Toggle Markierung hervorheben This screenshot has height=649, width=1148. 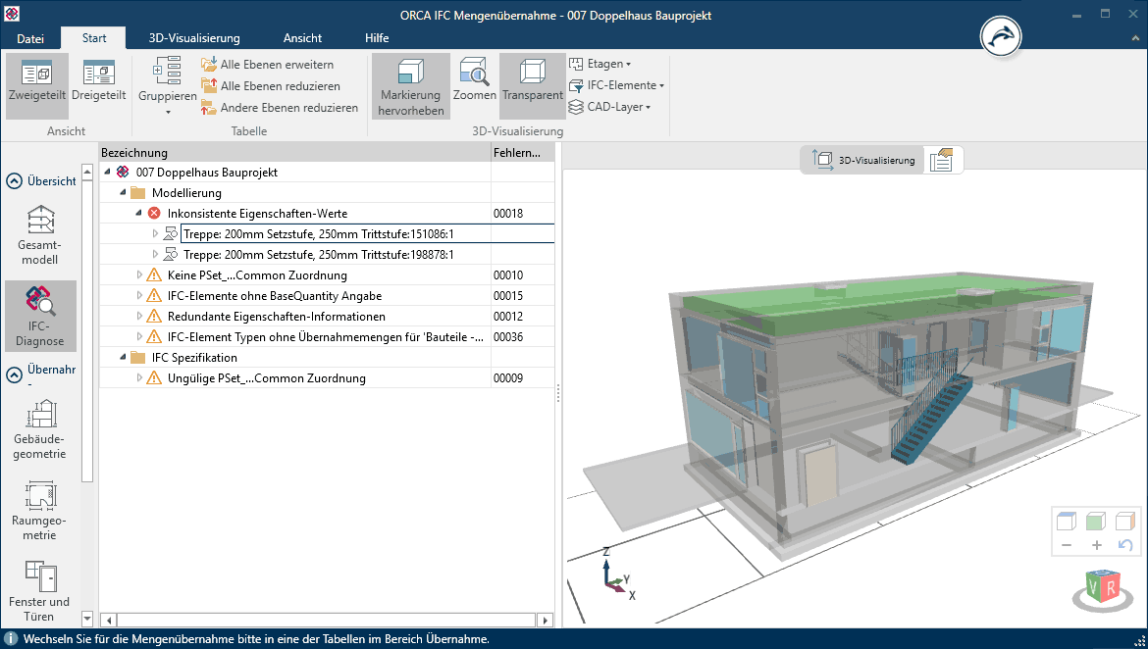(x=411, y=86)
